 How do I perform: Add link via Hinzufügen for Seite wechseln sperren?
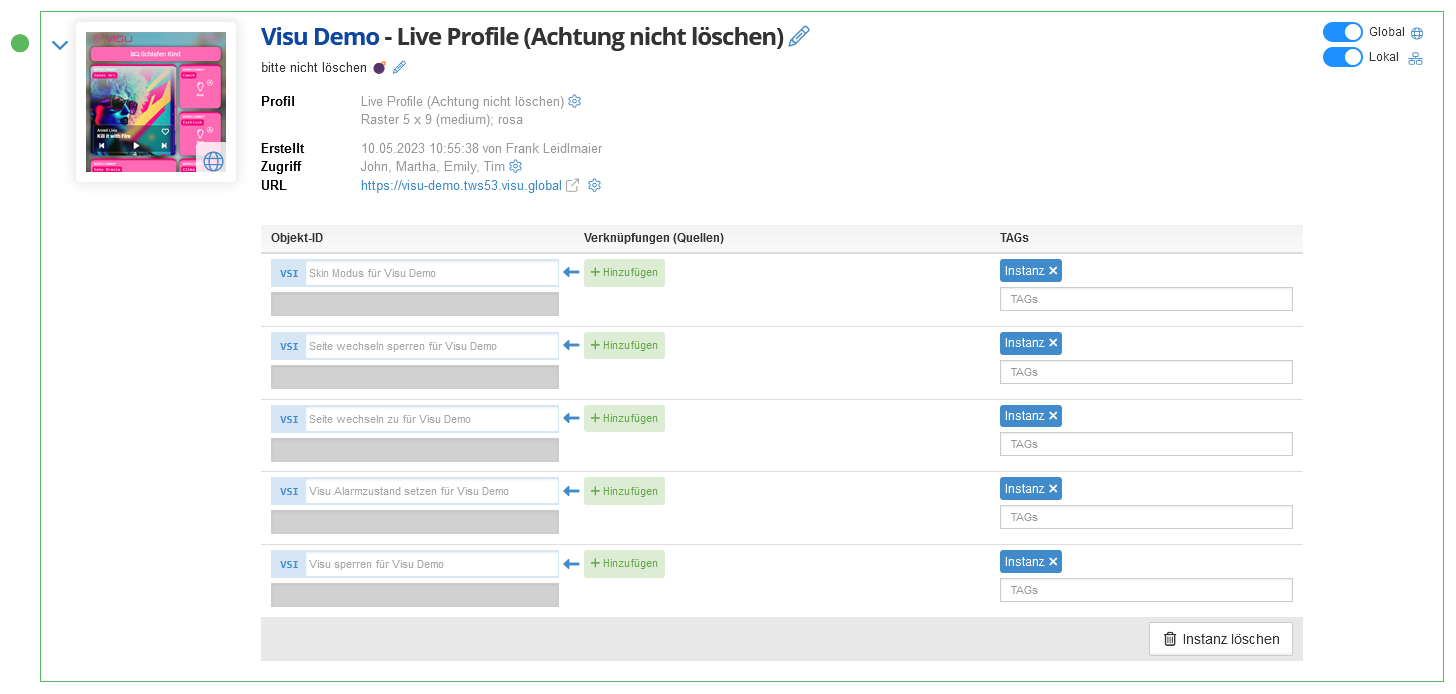tap(624, 346)
